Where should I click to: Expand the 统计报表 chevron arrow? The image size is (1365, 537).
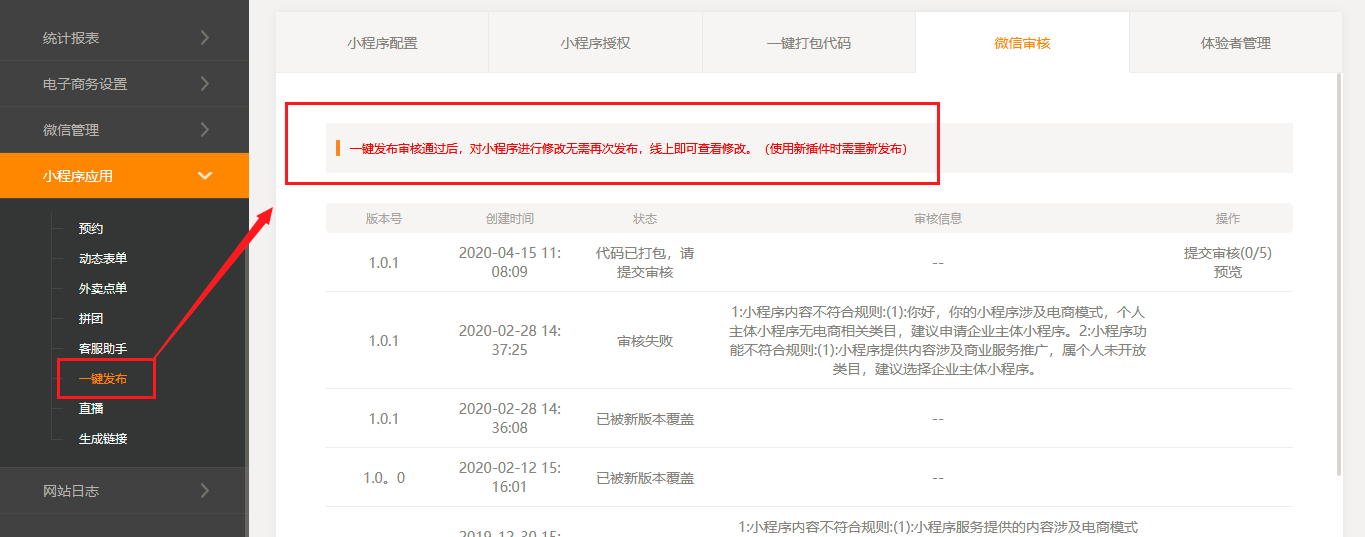pos(204,38)
